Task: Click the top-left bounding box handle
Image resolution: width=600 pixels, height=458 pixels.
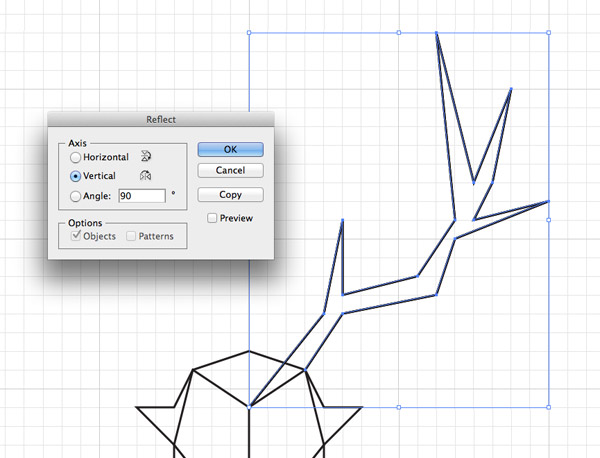Action: 249,32
